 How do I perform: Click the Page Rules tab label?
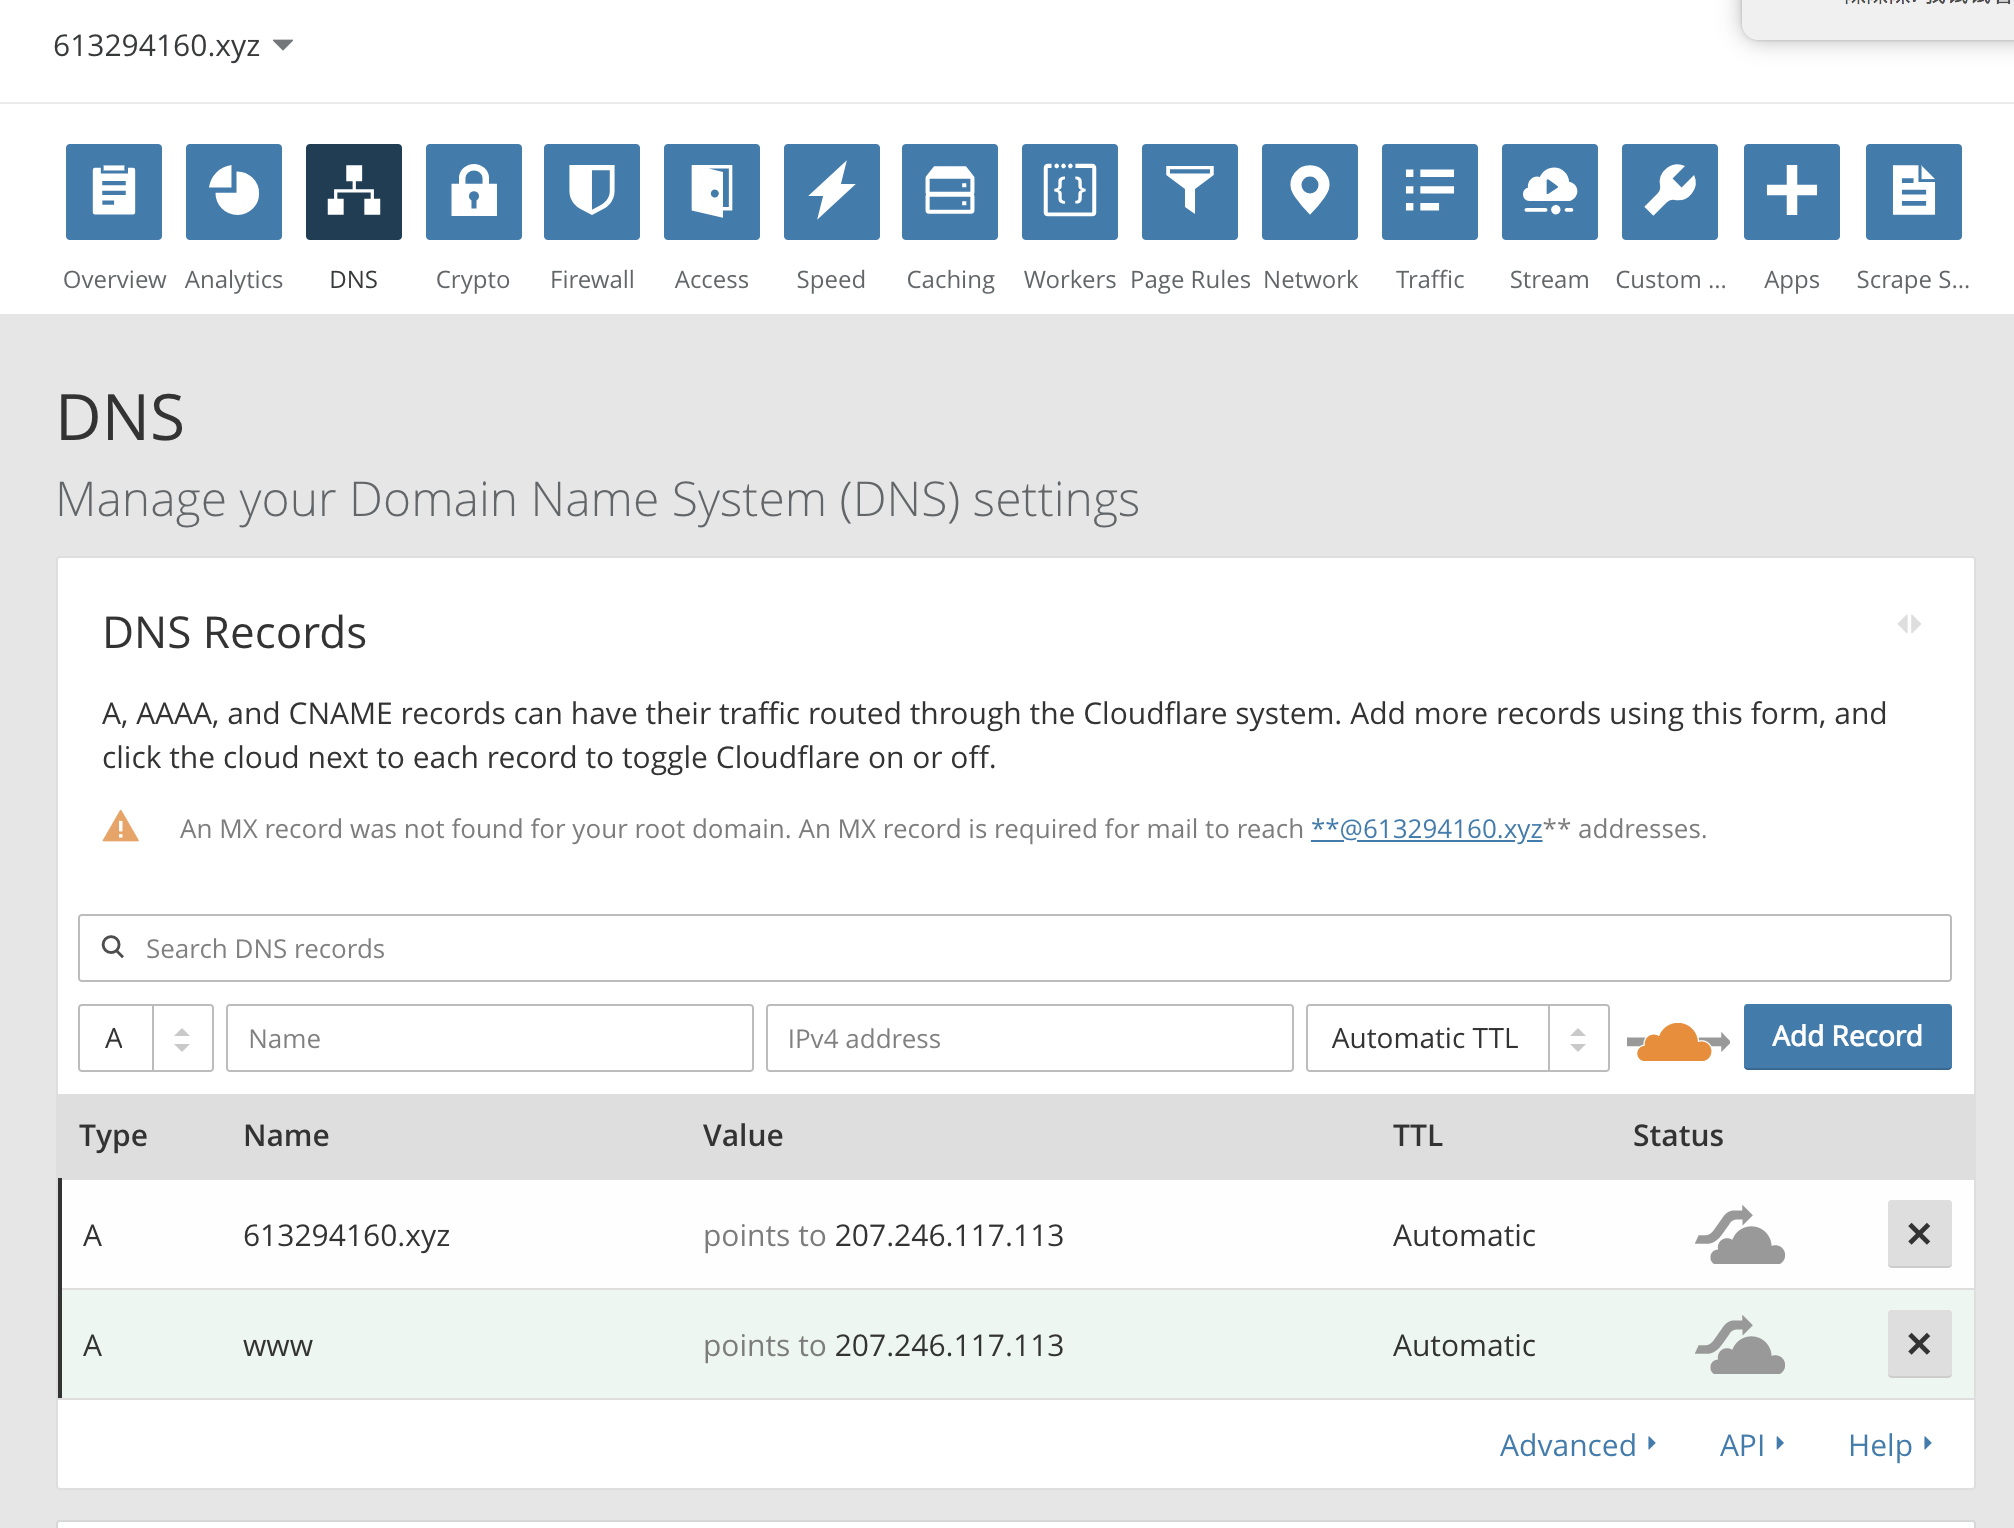(x=1190, y=280)
